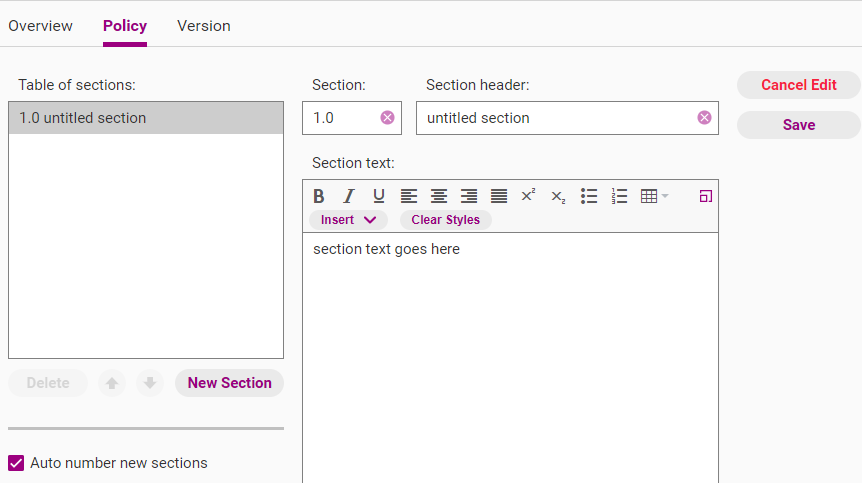The image size is (862, 483).
Task: Clear the Section number field
Action: point(387,118)
